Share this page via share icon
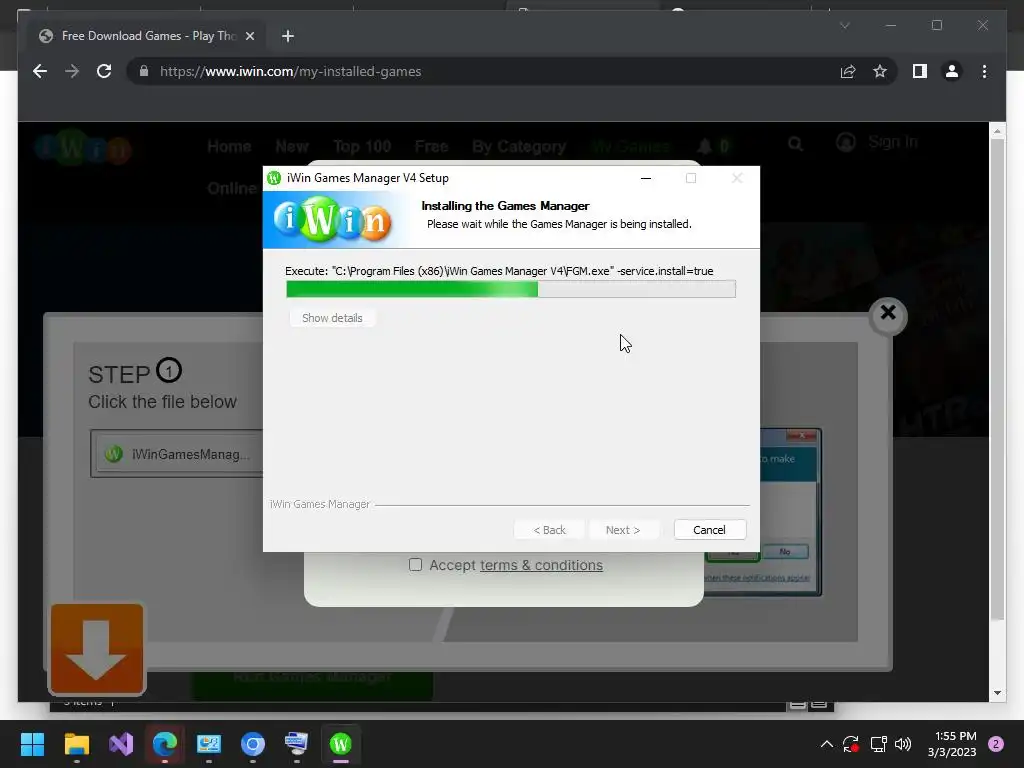Screen dimensions: 1024x768 848,71
